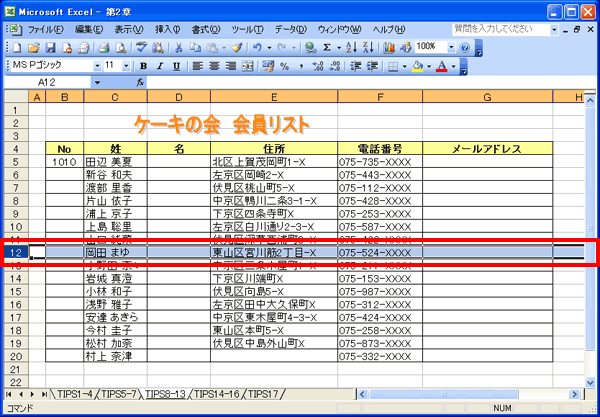The height and width of the screenshot is (417, 600).
Task: Click the vertical scrollbar down arrow
Action: coord(590,382)
